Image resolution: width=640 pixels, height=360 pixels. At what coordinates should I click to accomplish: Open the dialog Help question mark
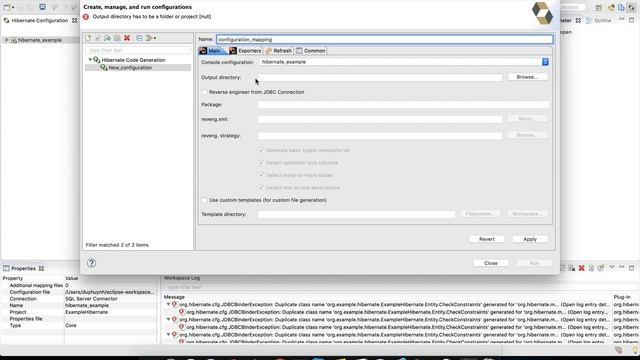point(91,263)
